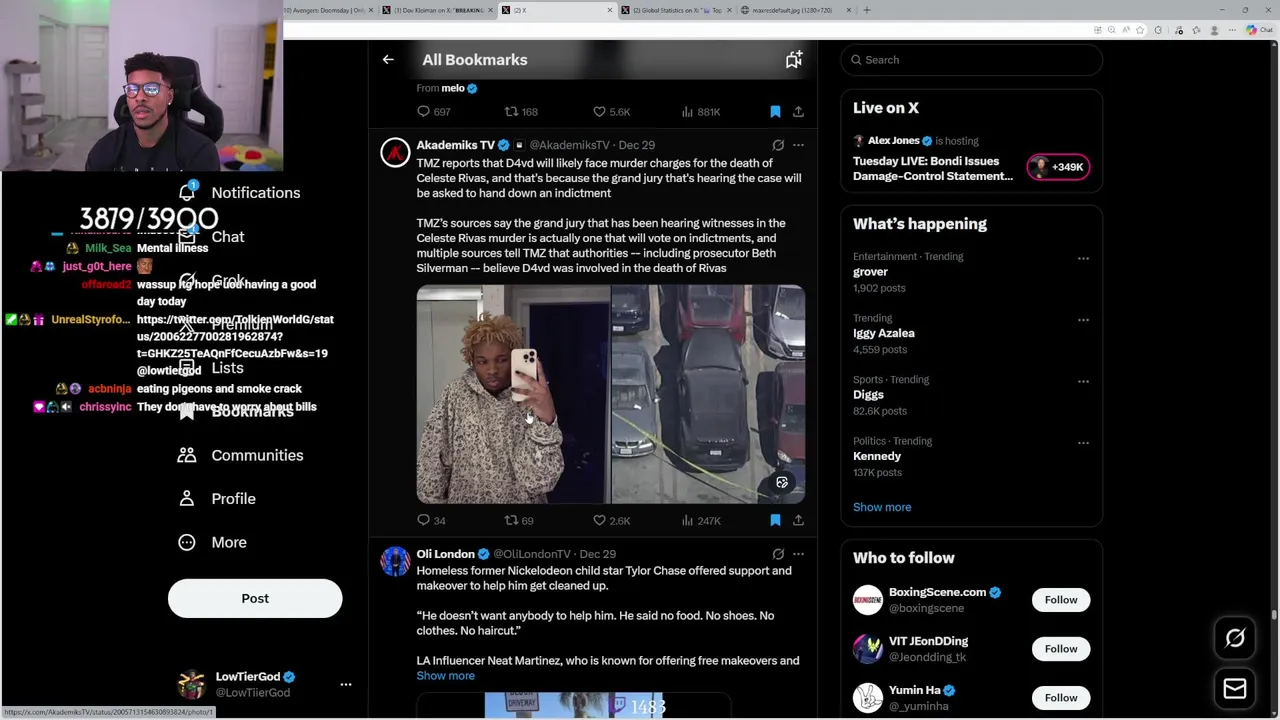Open Communities in the sidebar

click(240, 455)
